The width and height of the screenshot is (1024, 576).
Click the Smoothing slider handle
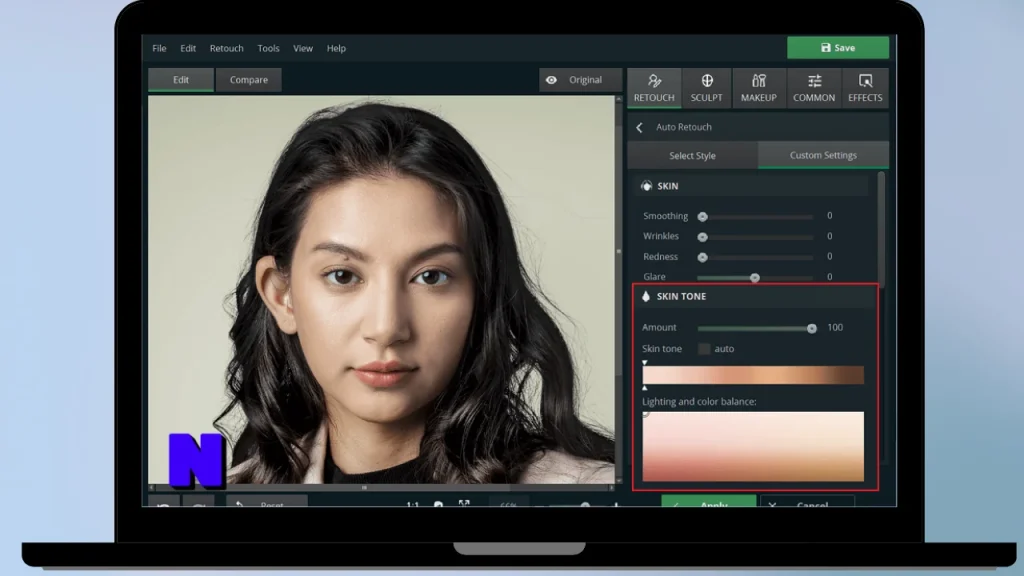[x=703, y=216]
